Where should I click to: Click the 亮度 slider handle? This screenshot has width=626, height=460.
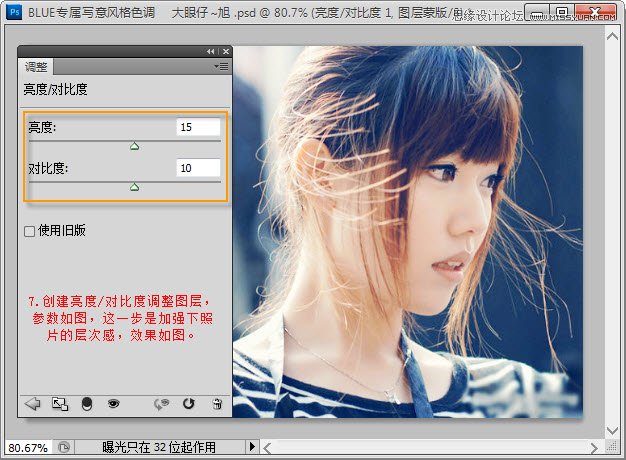pos(134,146)
